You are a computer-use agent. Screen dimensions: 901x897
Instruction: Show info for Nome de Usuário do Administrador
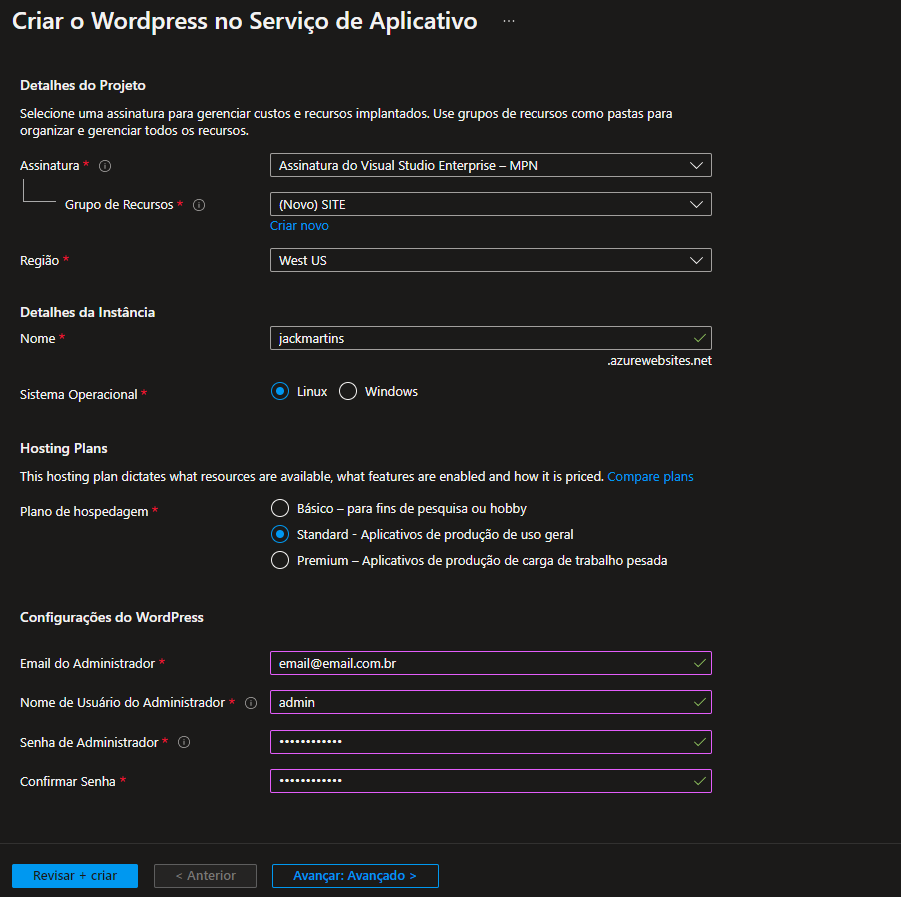point(251,703)
